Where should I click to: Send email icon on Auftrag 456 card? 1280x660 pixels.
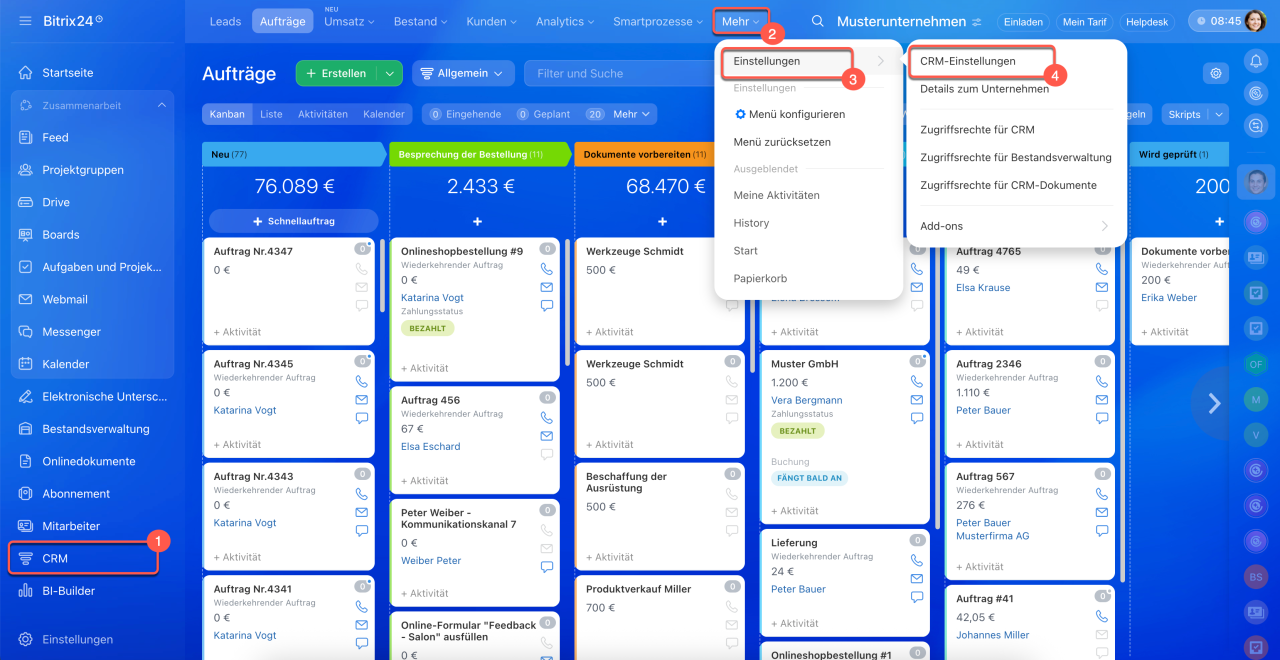coord(546,436)
